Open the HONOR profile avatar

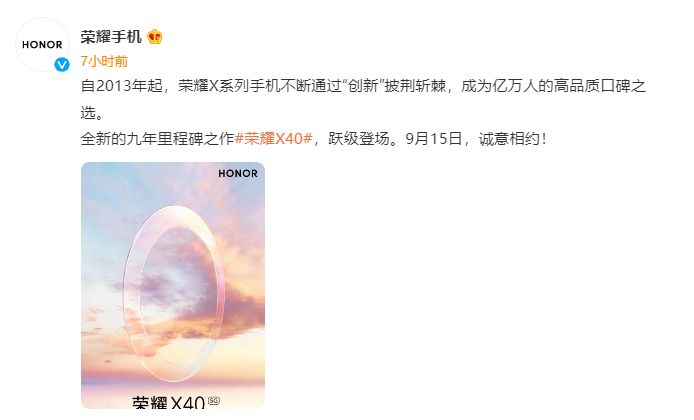pyautogui.click(x=42, y=44)
